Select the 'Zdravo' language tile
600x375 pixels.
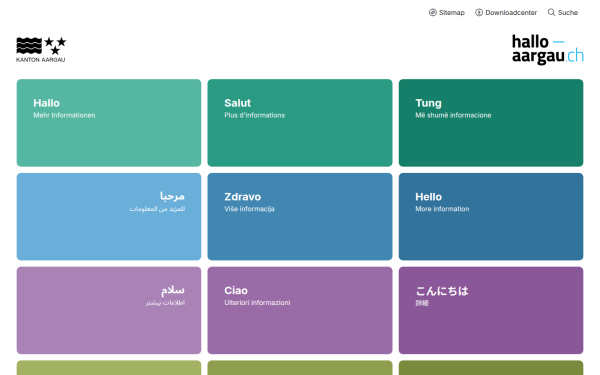(x=300, y=217)
